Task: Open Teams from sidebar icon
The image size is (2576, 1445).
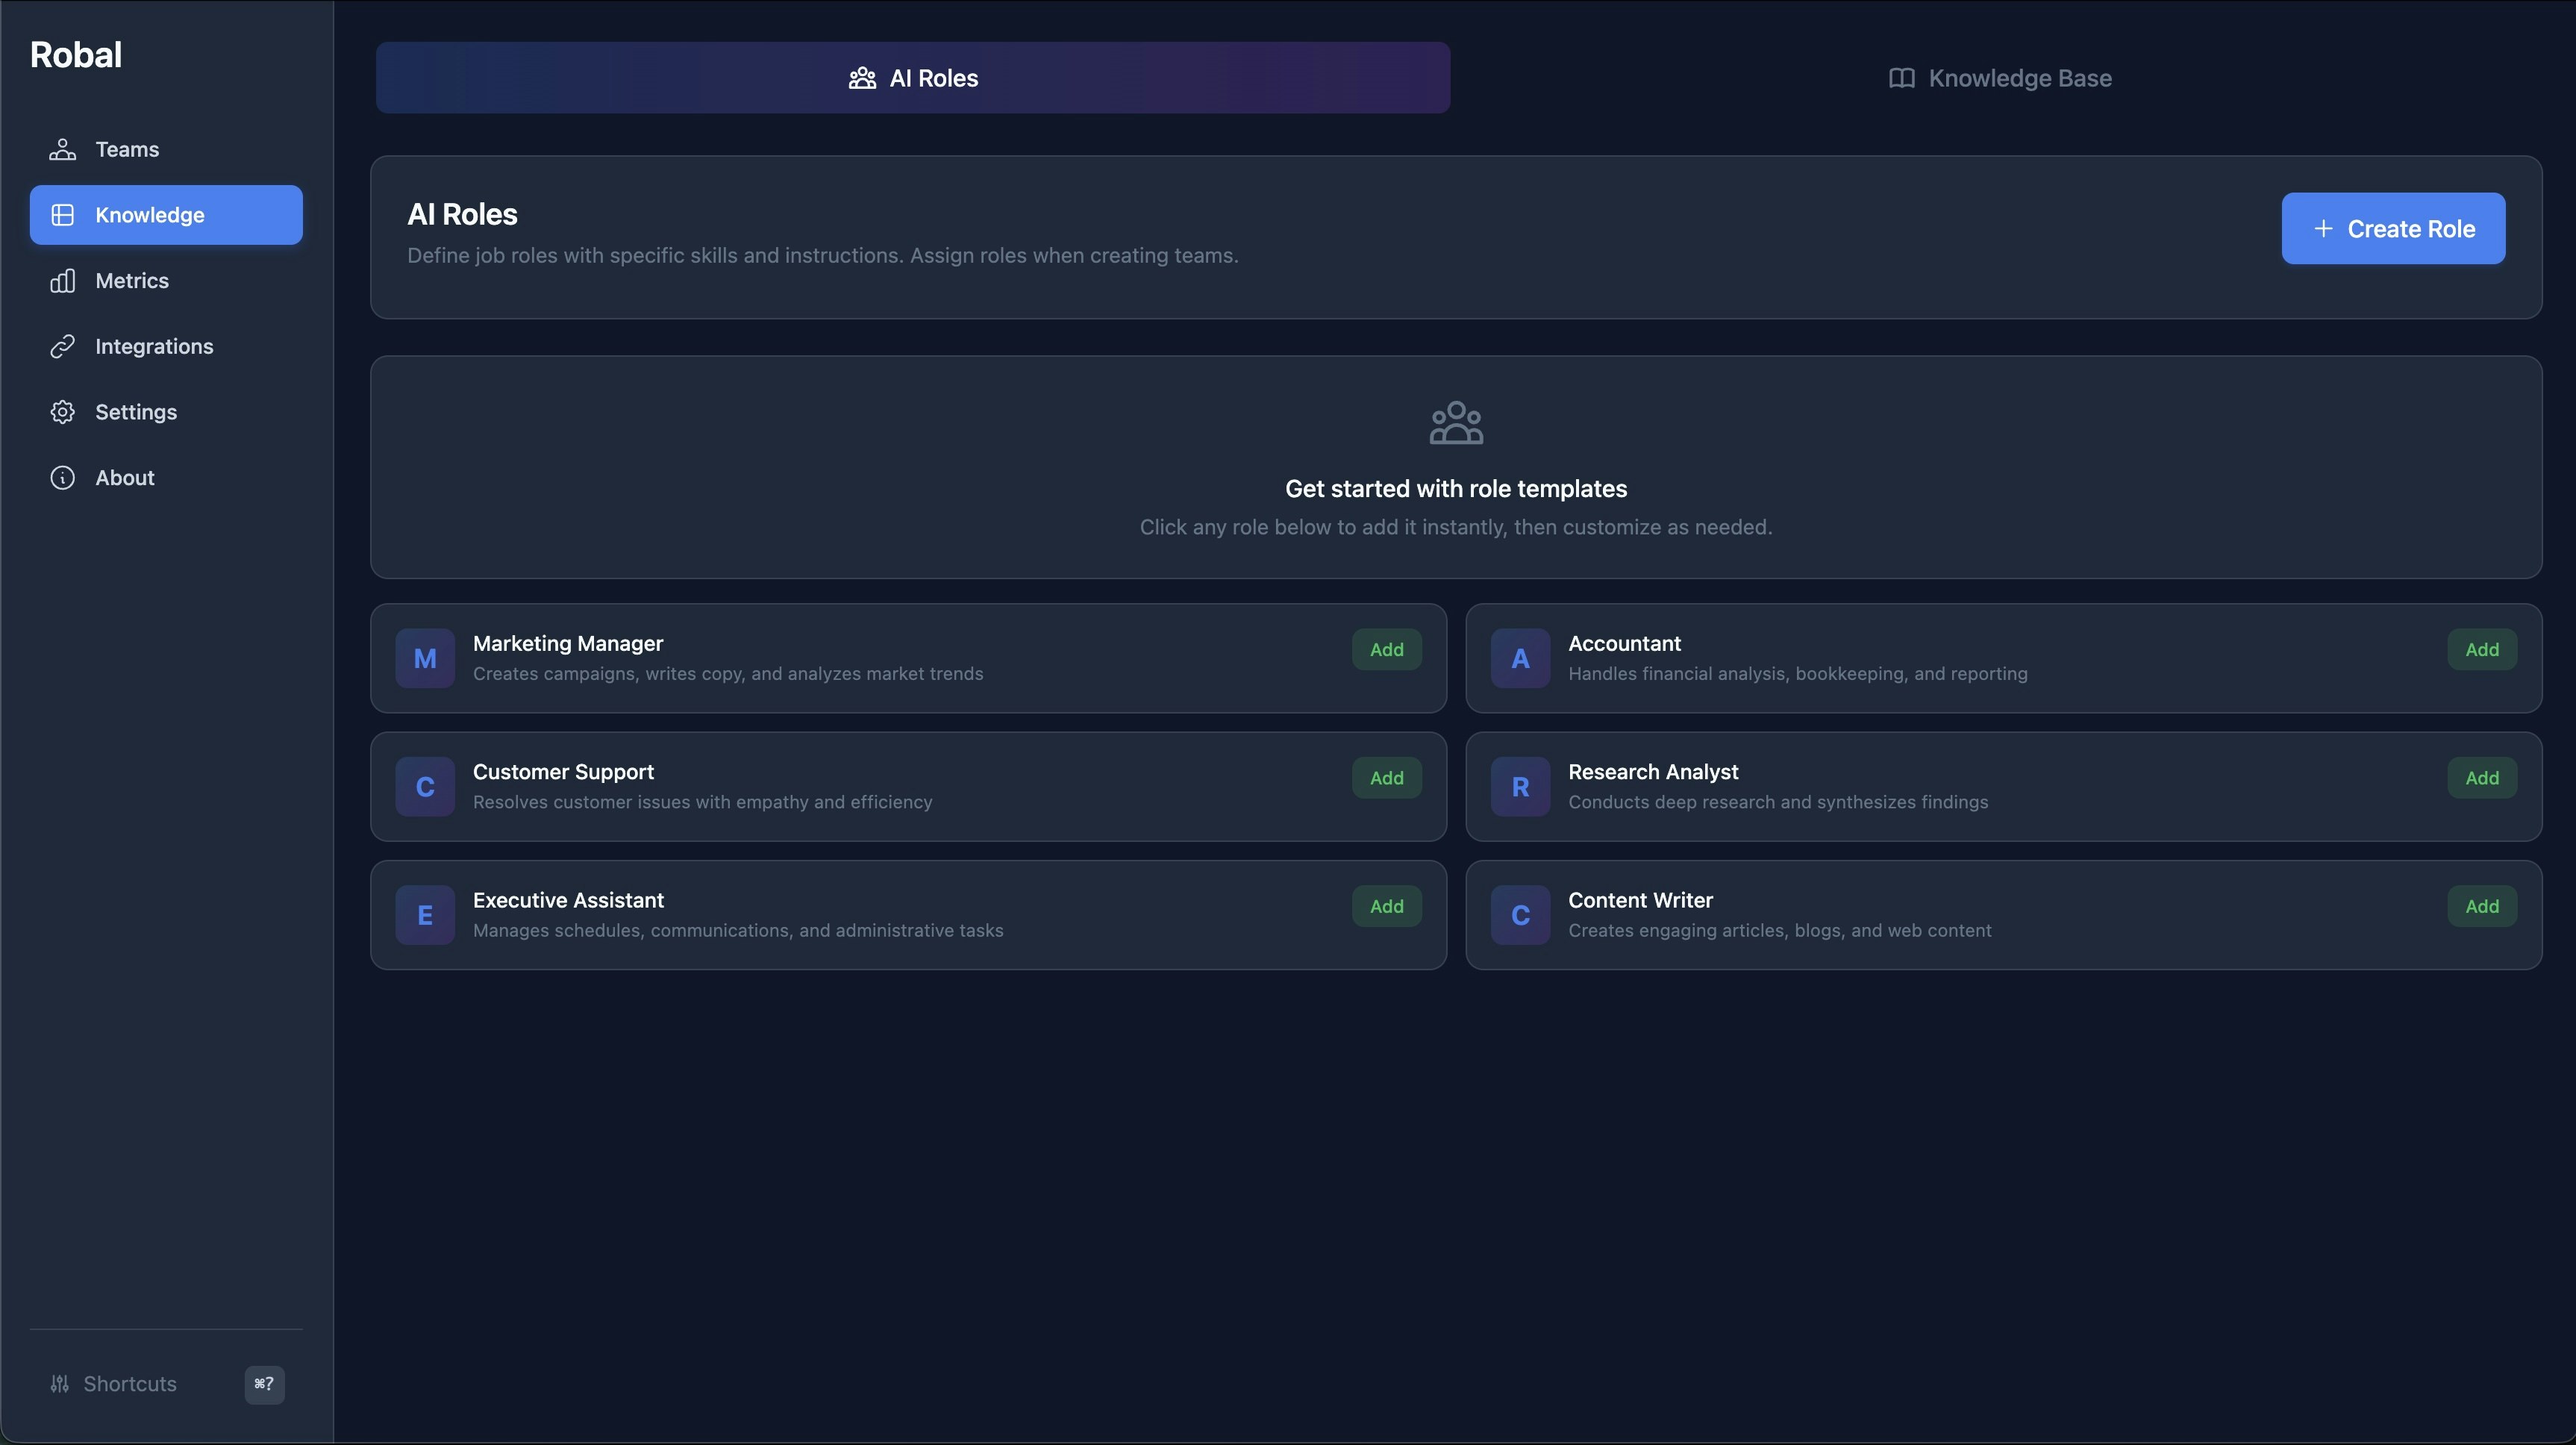Action: point(62,149)
